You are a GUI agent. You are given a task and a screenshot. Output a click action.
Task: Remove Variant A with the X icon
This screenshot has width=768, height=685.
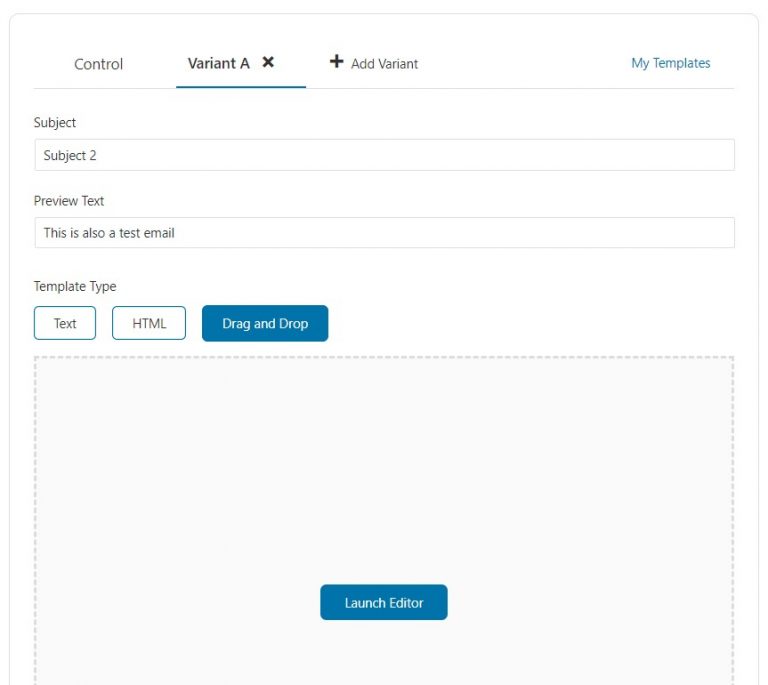click(268, 62)
